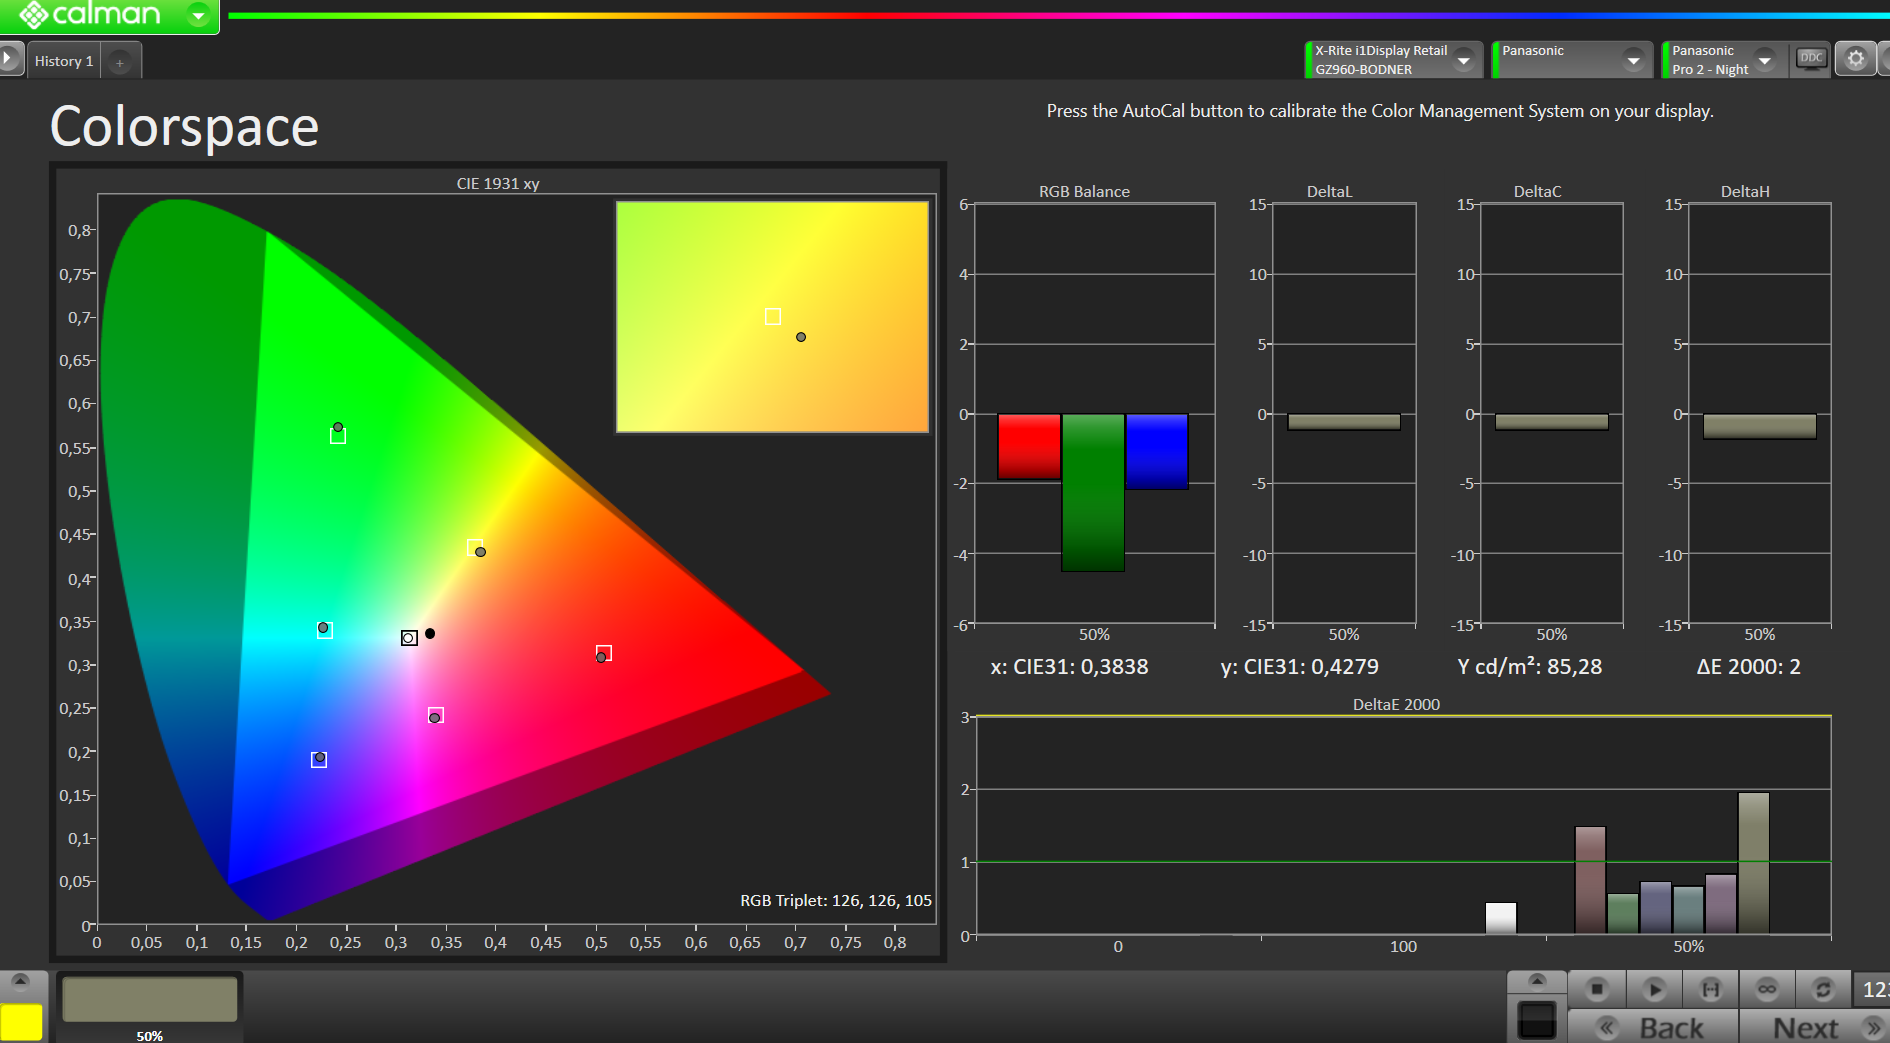The height and width of the screenshot is (1043, 1890).
Task: Click the 123 counter field
Action: point(1873,990)
